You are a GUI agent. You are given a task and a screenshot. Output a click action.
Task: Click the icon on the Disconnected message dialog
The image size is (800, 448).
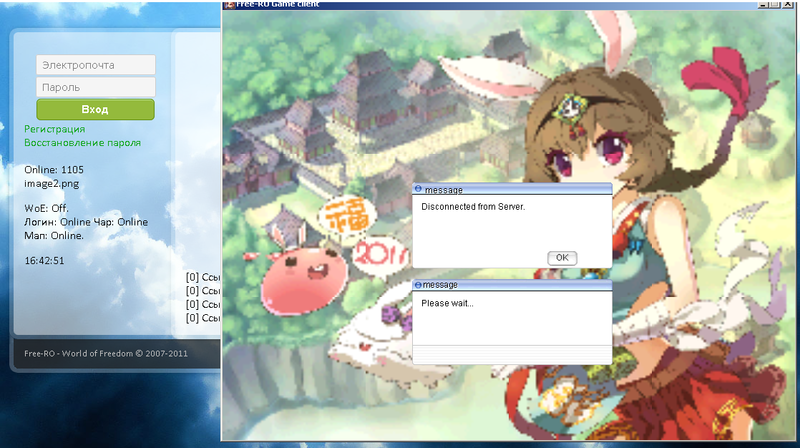click(x=418, y=189)
